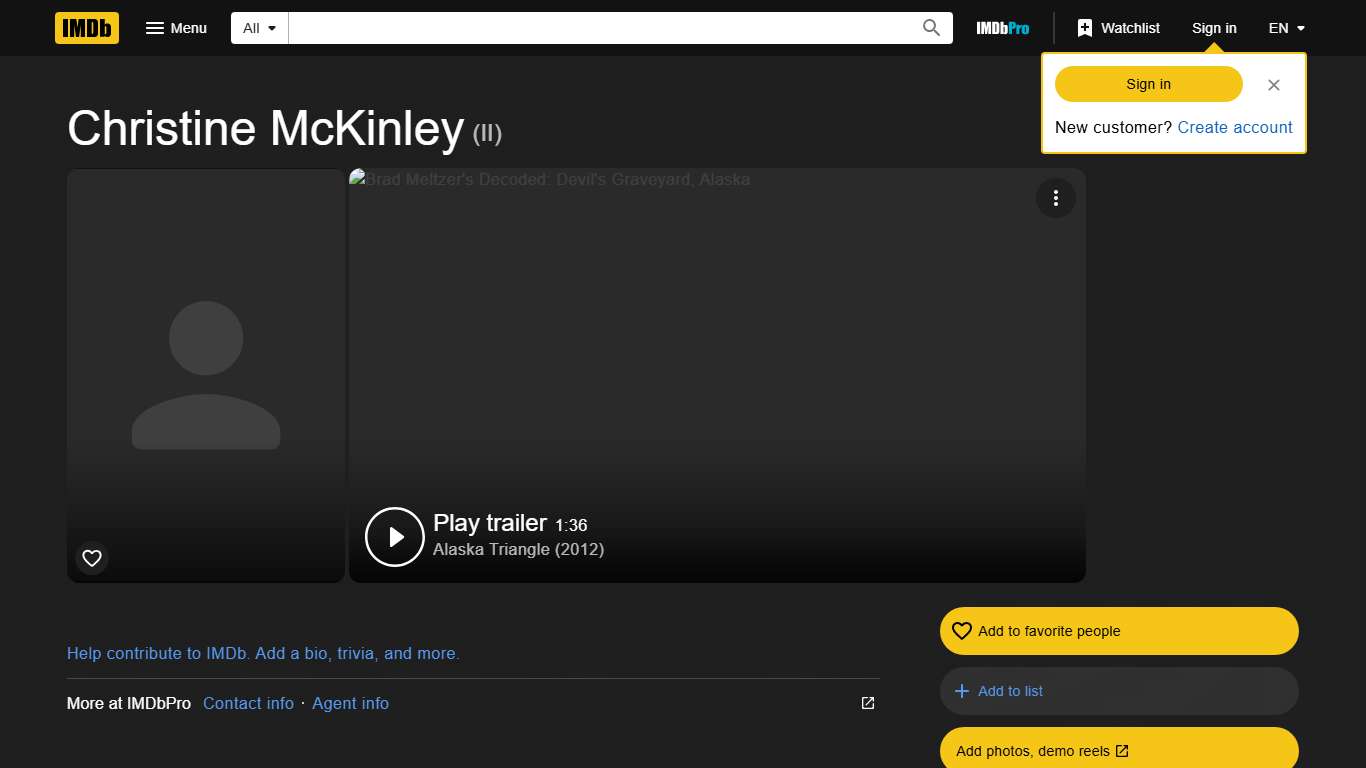Click the plus icon on Add to list
Image resolution: width=1366 pixels, height=768 pixels.
point(961,691)
